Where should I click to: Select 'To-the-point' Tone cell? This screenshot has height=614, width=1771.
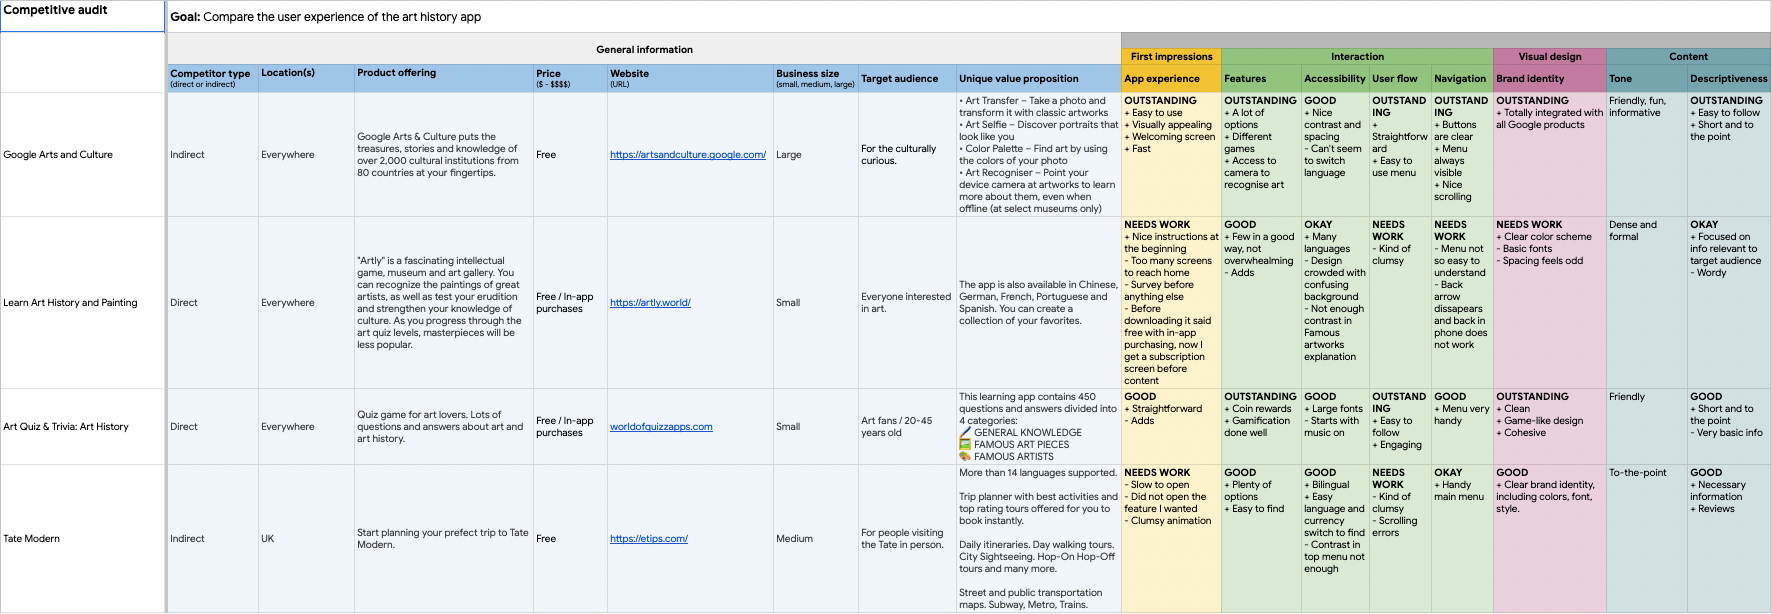[1647, 539]
